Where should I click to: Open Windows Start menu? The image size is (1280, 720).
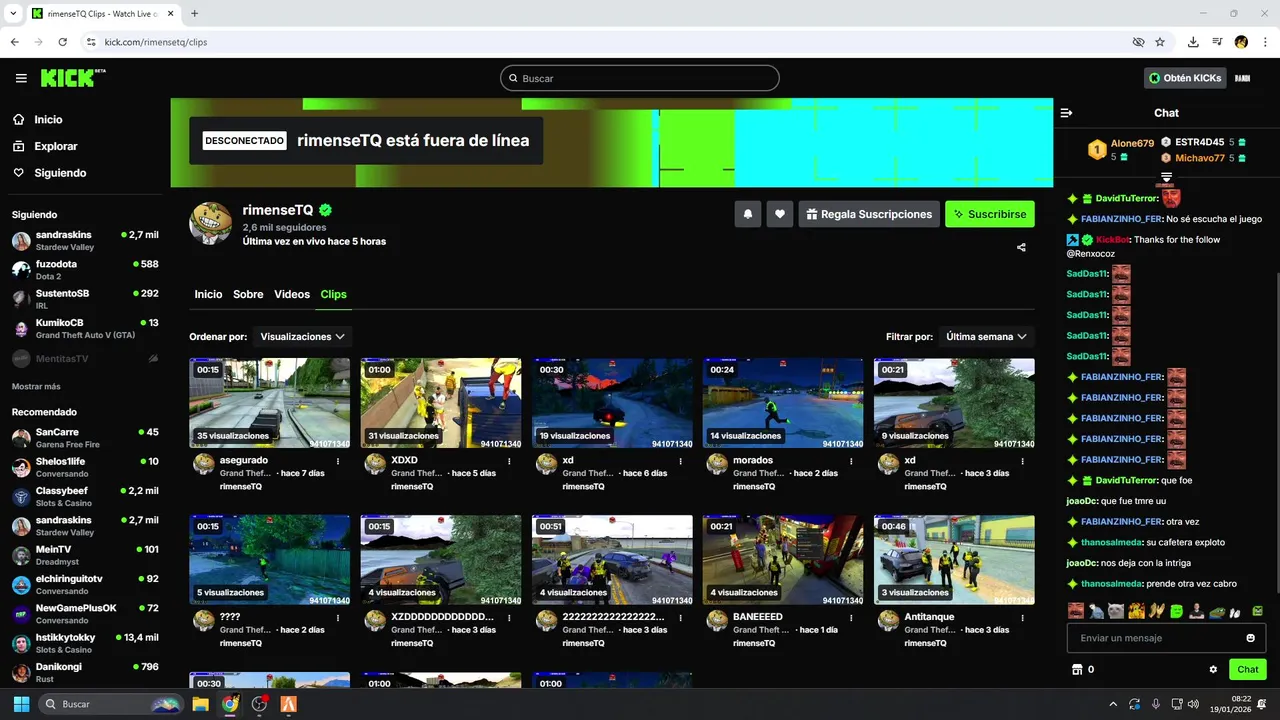pyautogui.click(x=21, y=704)
